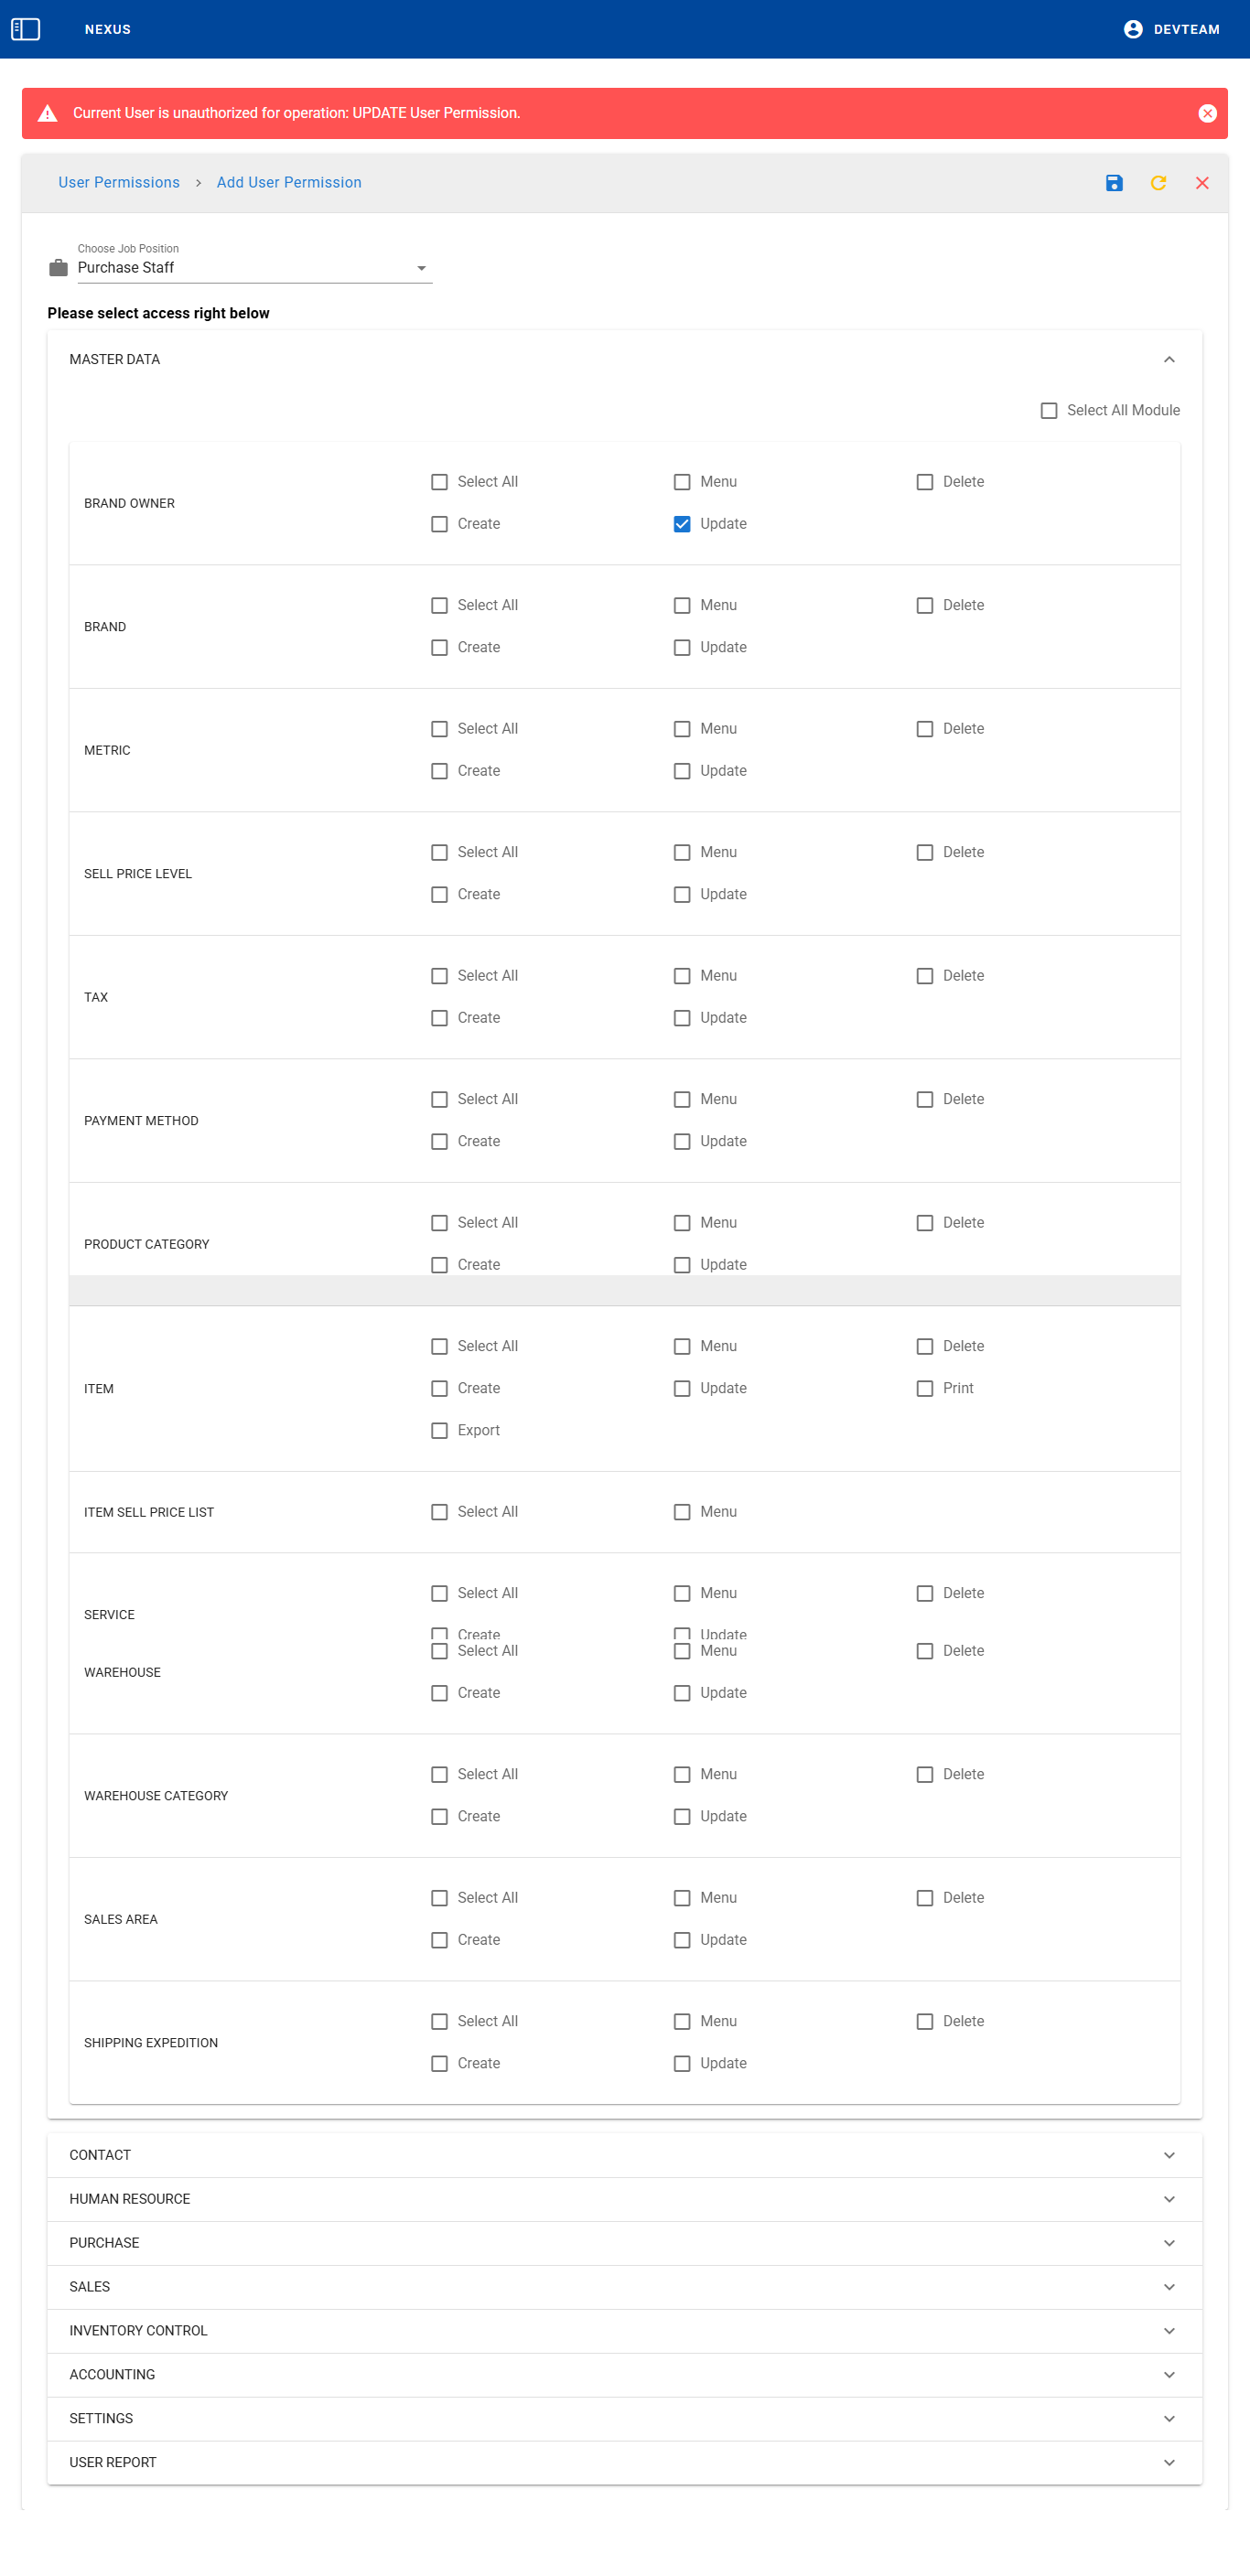
Task: Click the NEXUS app title
Action: point(108,29)
